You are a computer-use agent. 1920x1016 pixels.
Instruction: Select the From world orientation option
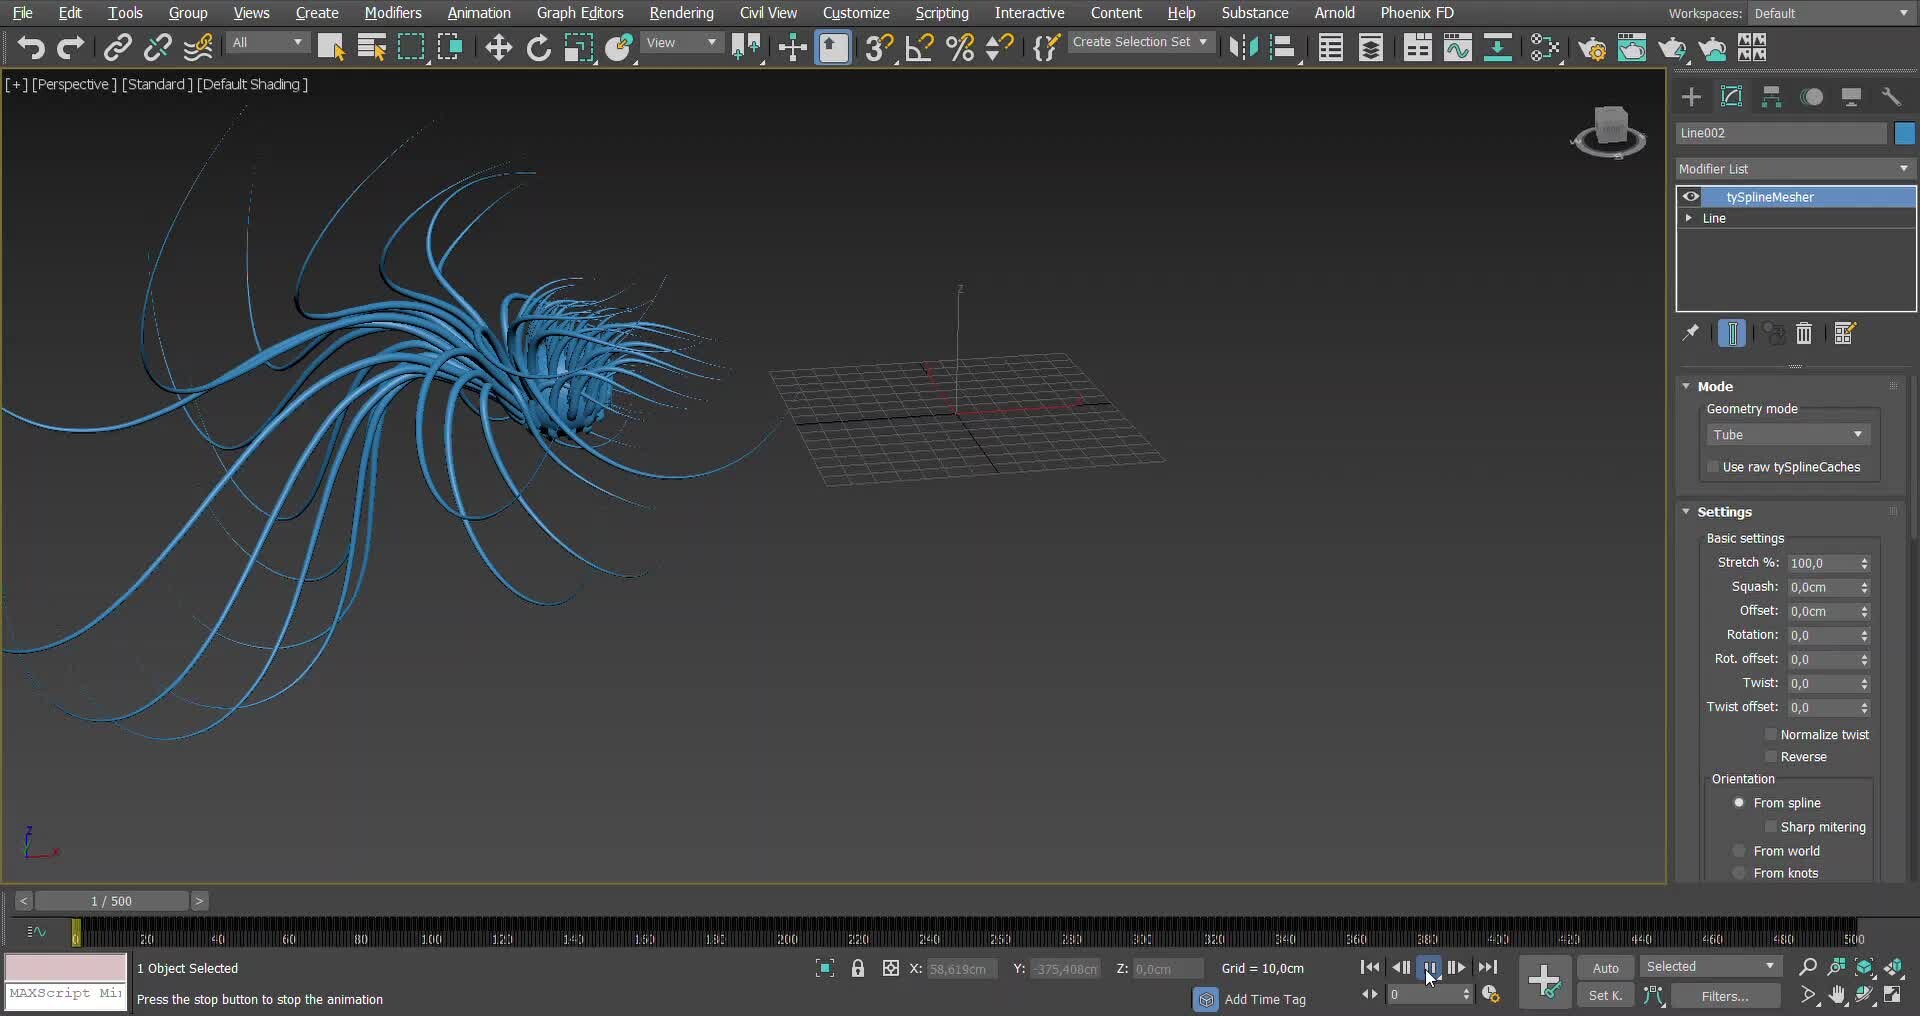[1739, 851]
